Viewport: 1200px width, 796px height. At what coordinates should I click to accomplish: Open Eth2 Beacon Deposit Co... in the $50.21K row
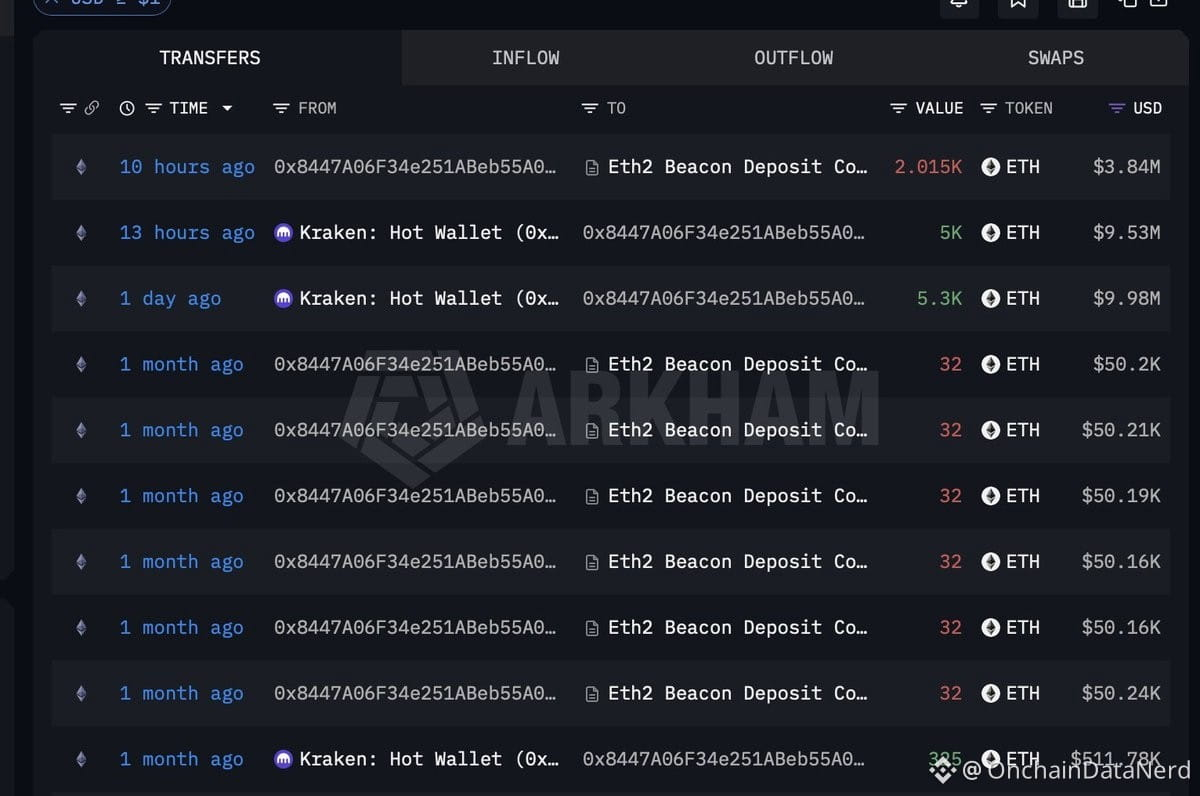click(738, 430)
